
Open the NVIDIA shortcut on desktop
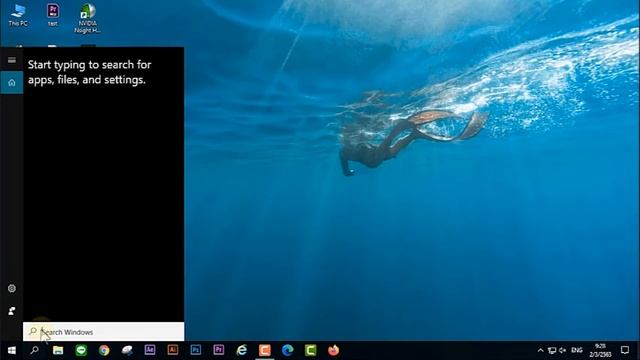tap(87, 19)
